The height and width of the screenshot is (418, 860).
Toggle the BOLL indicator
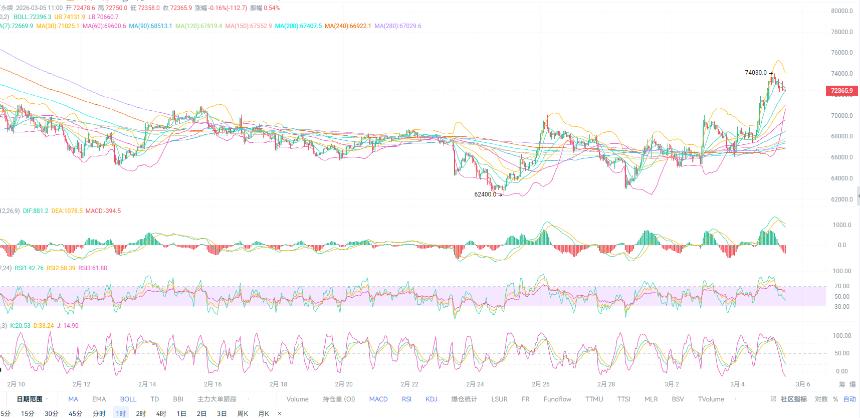128,399
